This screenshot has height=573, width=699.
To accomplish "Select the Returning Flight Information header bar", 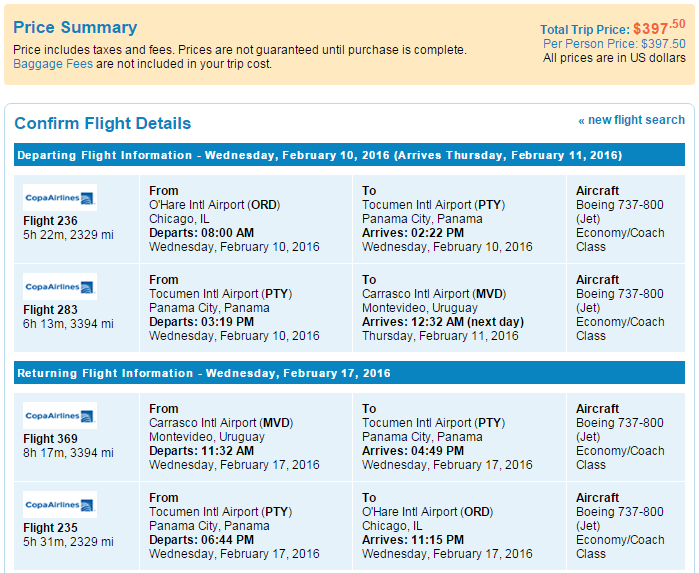I will click(350, 373).
